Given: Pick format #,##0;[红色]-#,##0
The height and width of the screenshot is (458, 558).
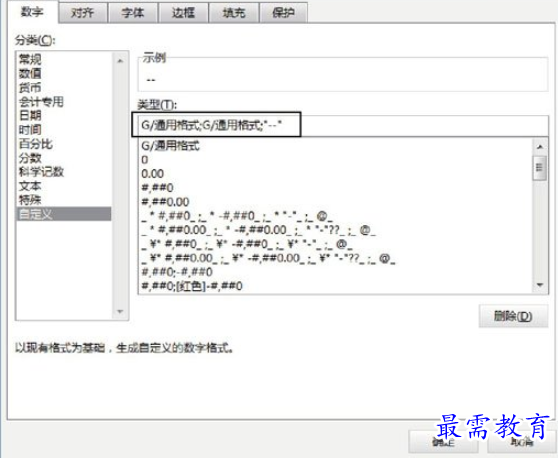Looking at the screenshot, I should tap(336, 286).
